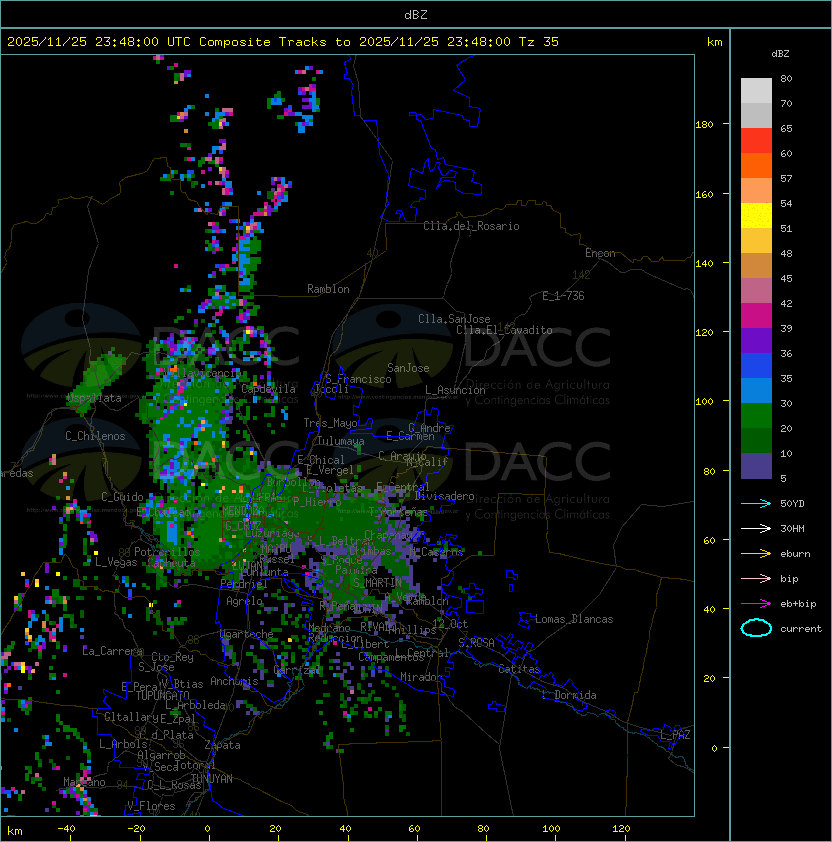Click the Agrelo map label

click(x=244, y=601)
